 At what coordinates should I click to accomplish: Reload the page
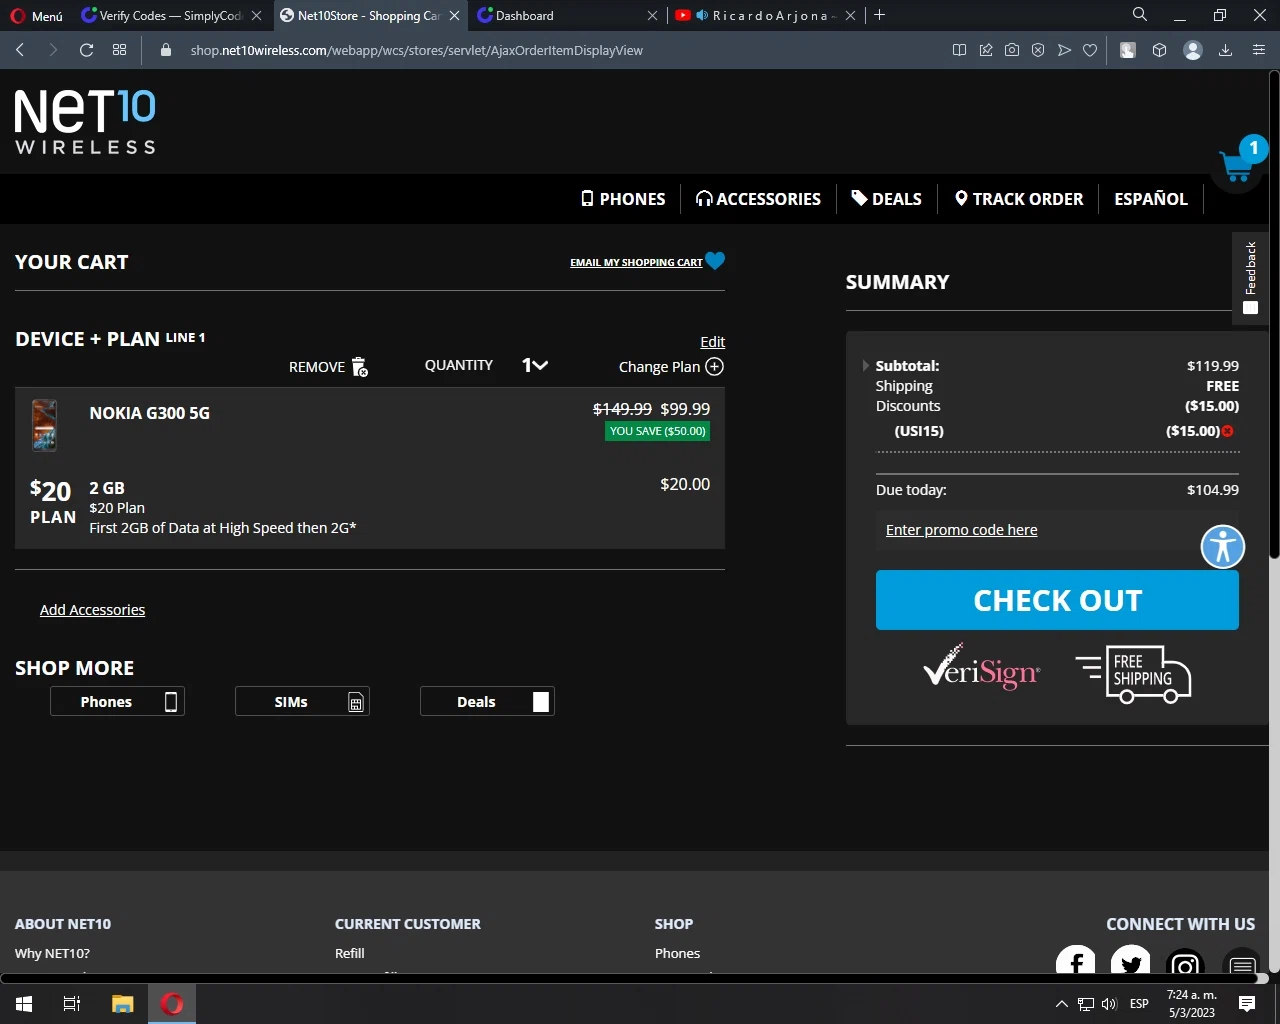[86, 50]
